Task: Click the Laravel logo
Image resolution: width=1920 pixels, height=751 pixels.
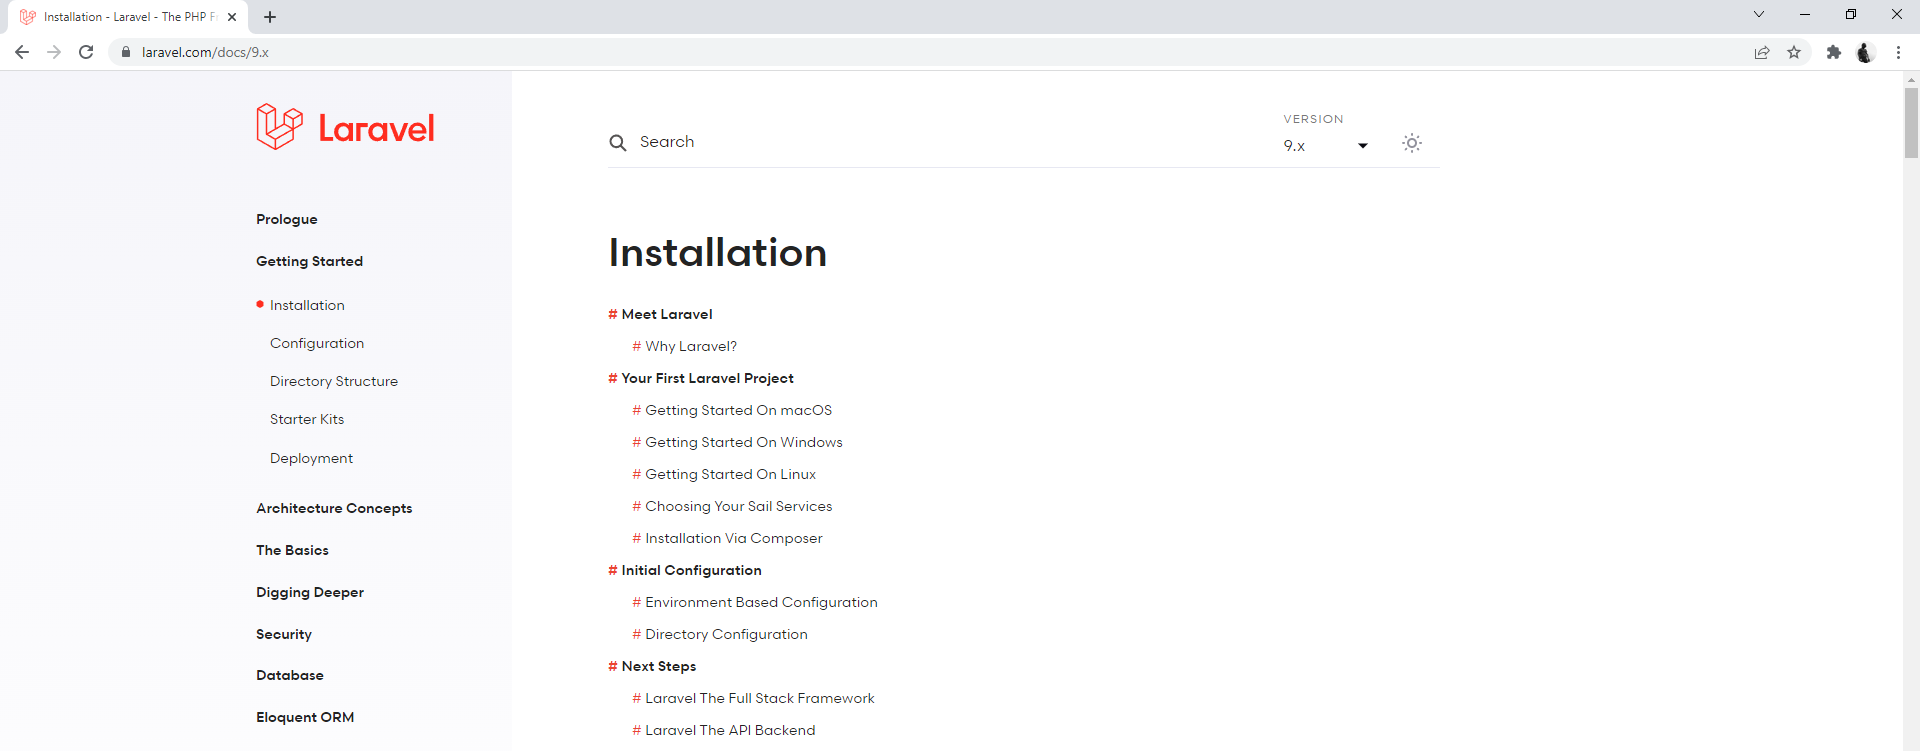Action: [x=345, y=127]
